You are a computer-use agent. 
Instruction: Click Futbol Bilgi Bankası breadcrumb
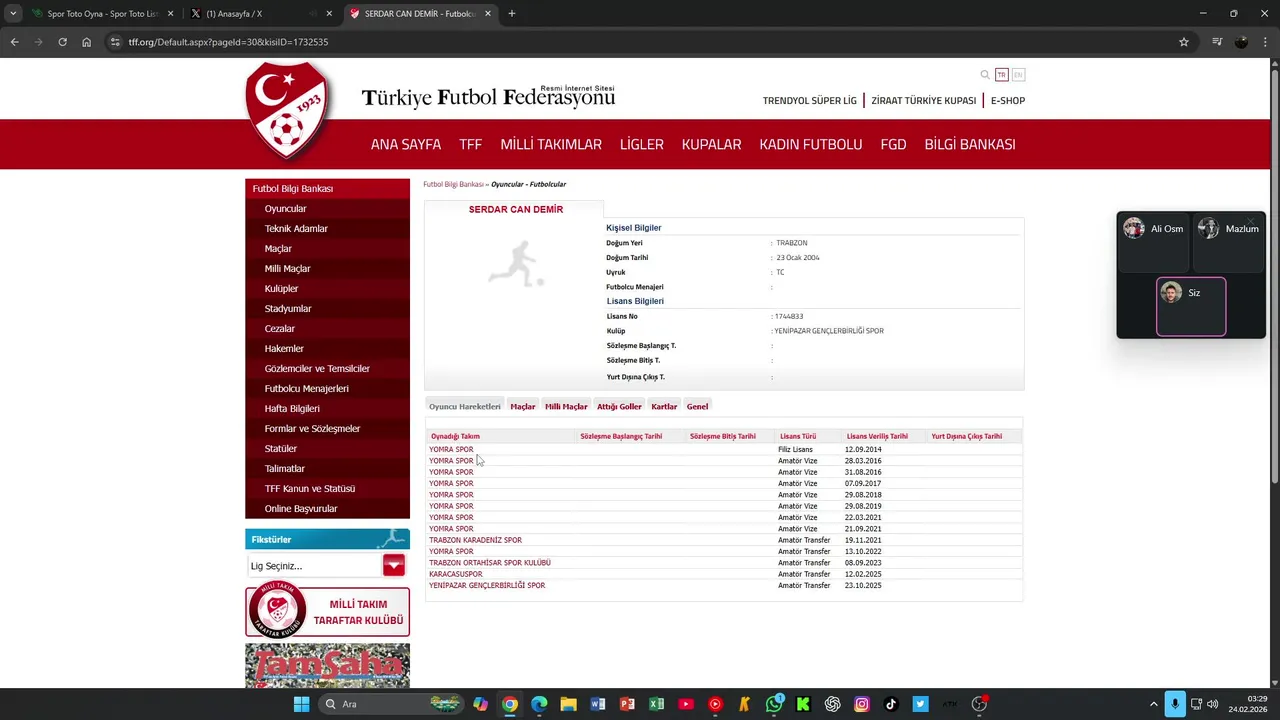tap(453, 185)
